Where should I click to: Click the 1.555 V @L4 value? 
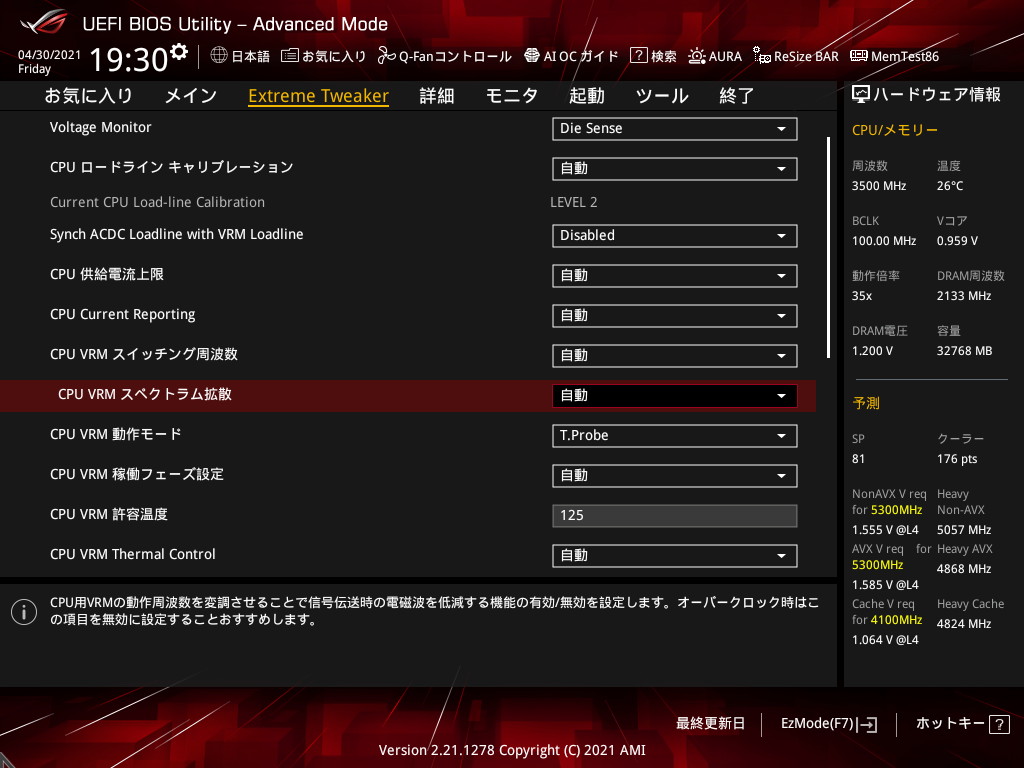click(885, 530)
